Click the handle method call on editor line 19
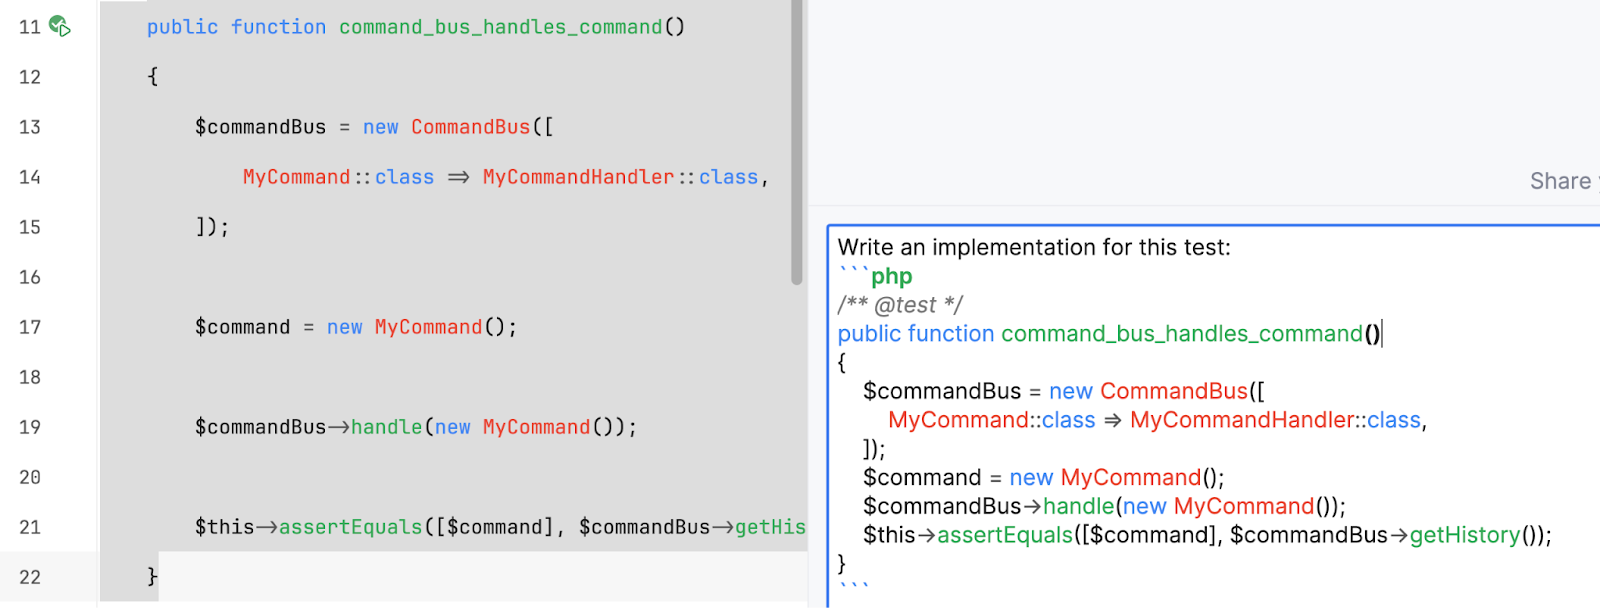The width and height of the screenshot is (1600, 608). [x=386, y=427]
